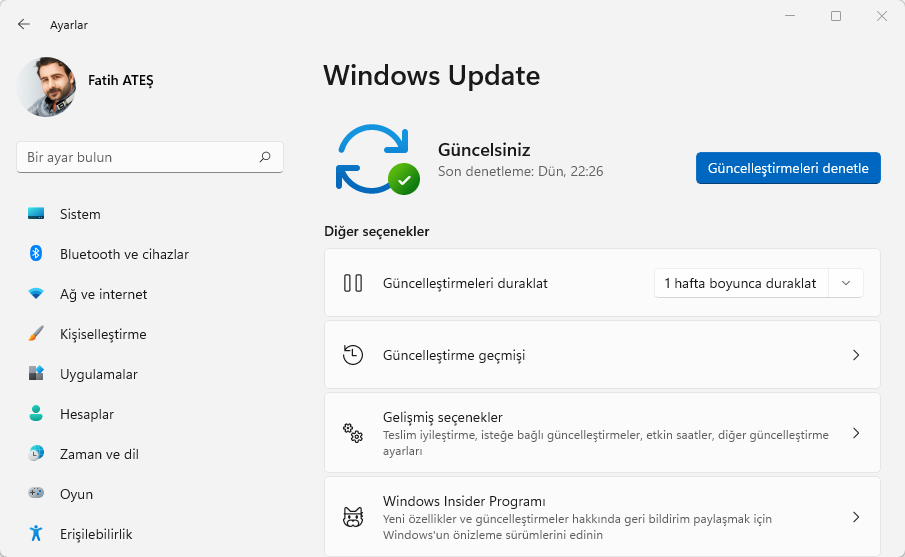Screen dimensions: 905x557
Task: Expand the pause duration dropdown arrow
Action: tap(846, 283)
